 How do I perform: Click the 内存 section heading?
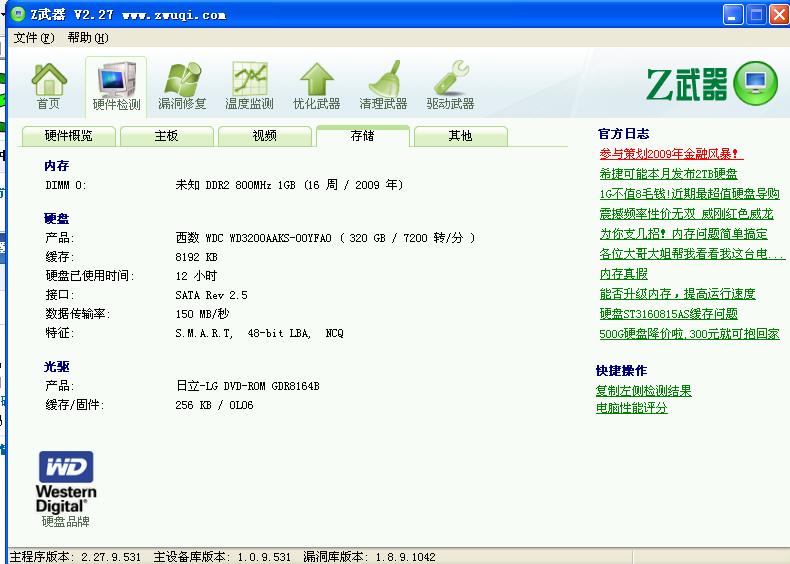coord(56,166)
